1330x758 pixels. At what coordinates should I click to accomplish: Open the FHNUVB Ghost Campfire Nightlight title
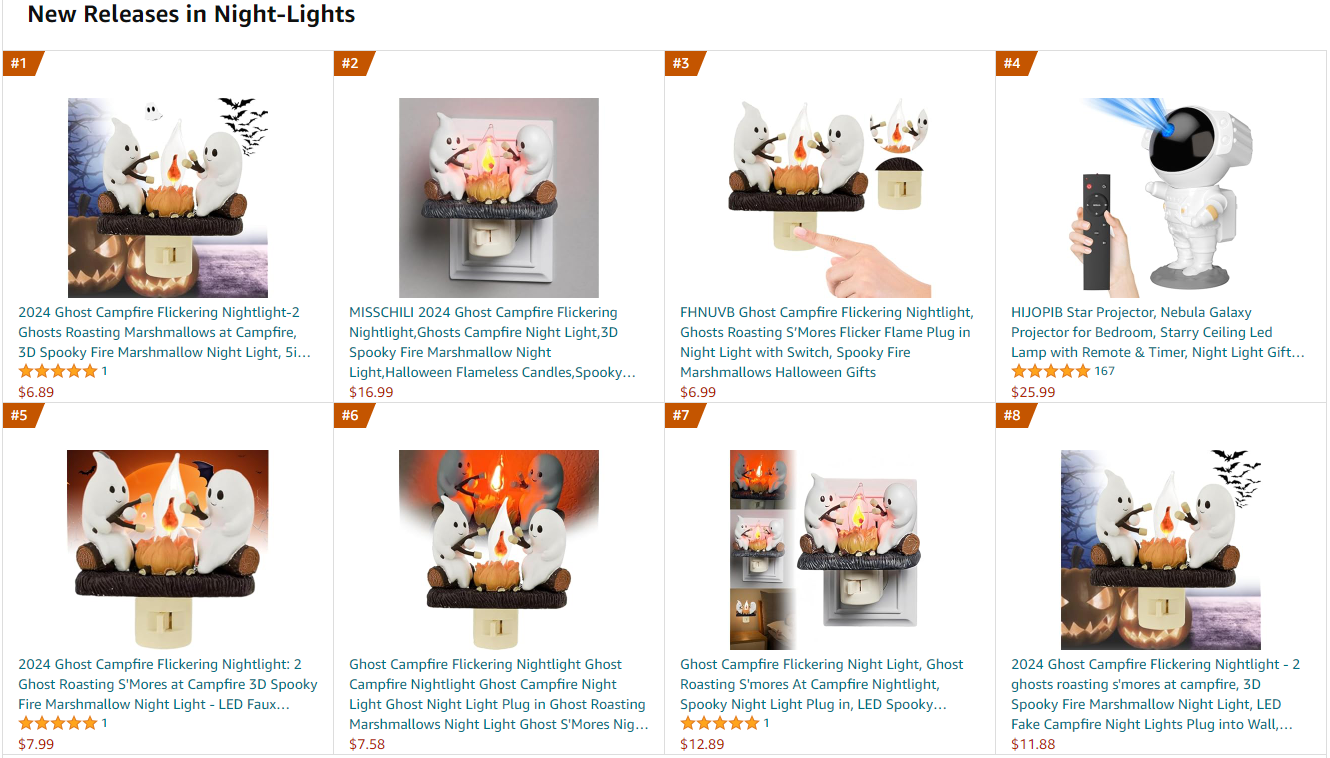[827, 342]
